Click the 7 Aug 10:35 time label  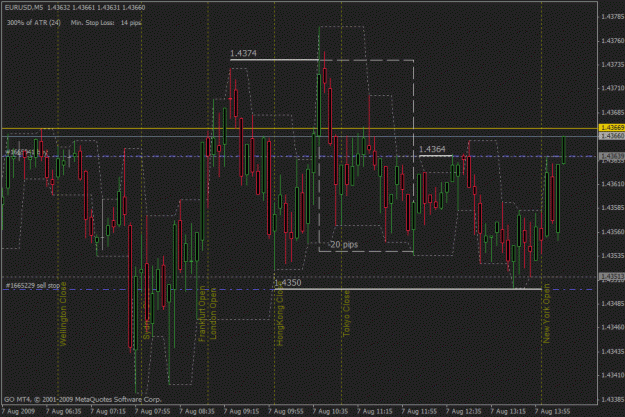click(x=330, y=411)
